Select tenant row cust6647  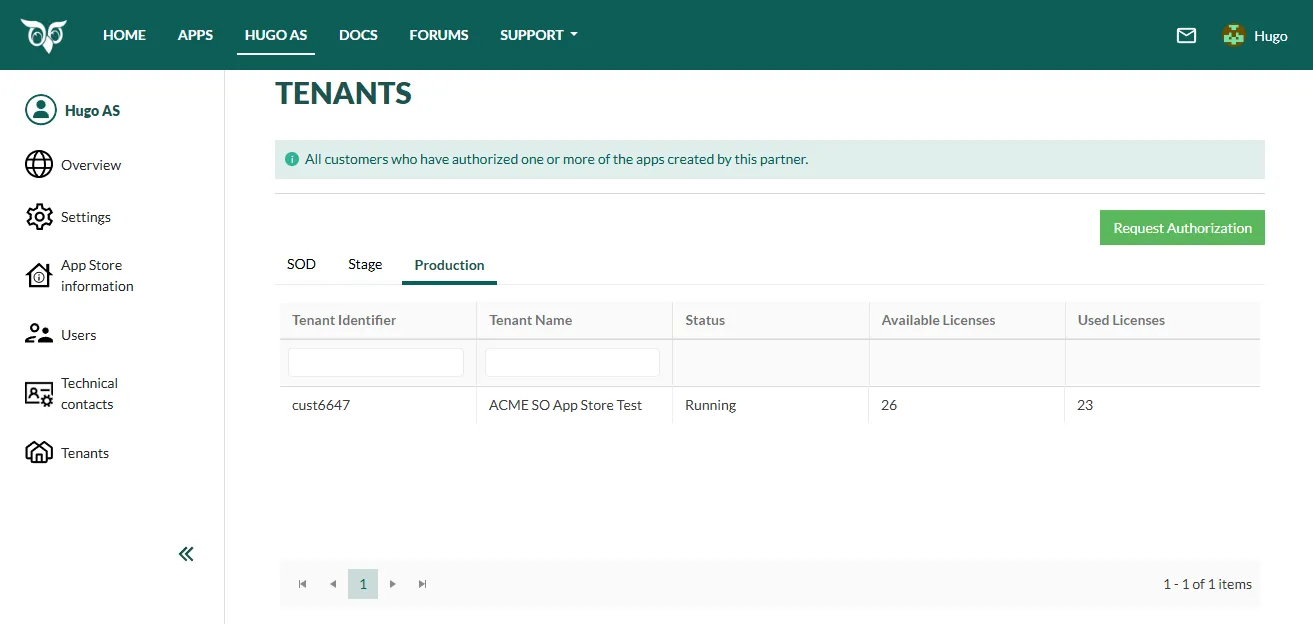click(321, 405)
